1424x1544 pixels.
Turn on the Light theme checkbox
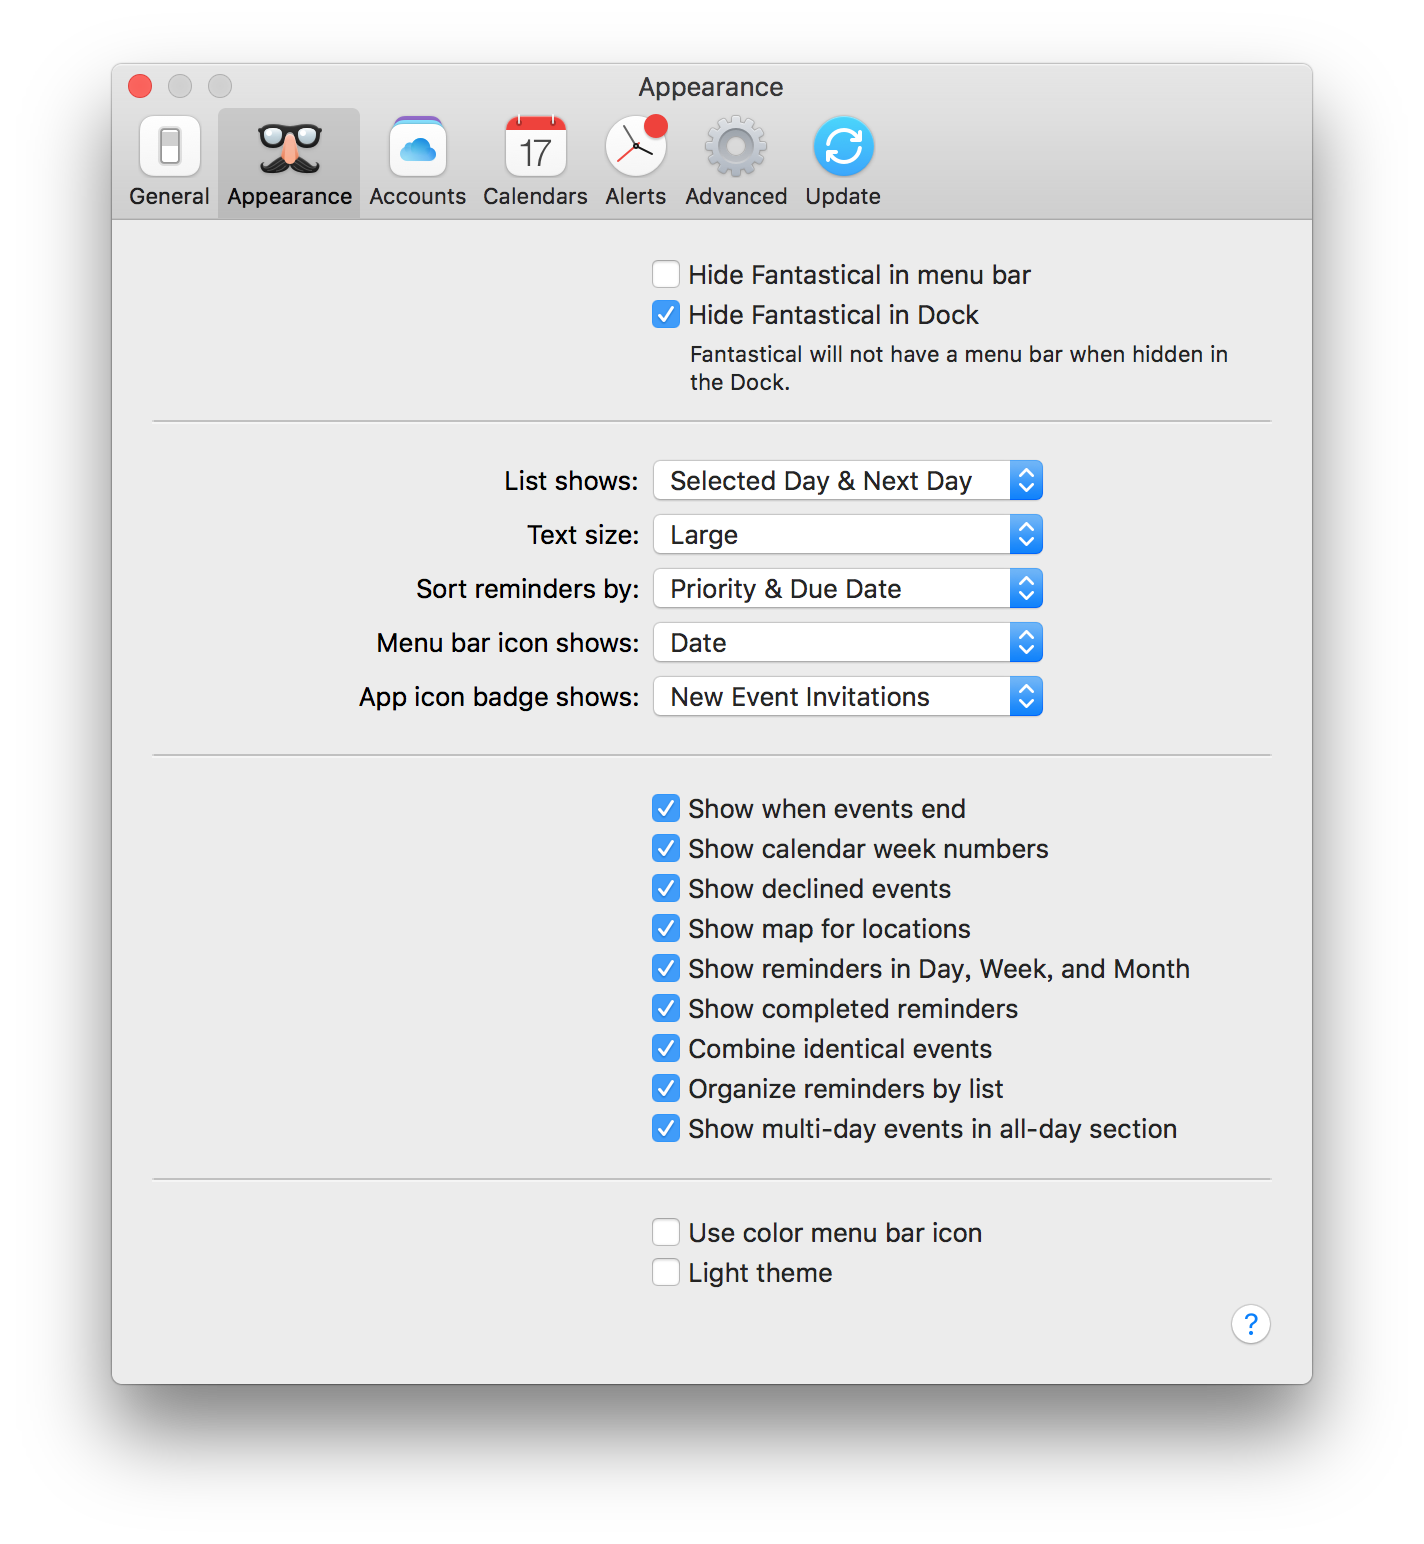[x=666, y=1272]
